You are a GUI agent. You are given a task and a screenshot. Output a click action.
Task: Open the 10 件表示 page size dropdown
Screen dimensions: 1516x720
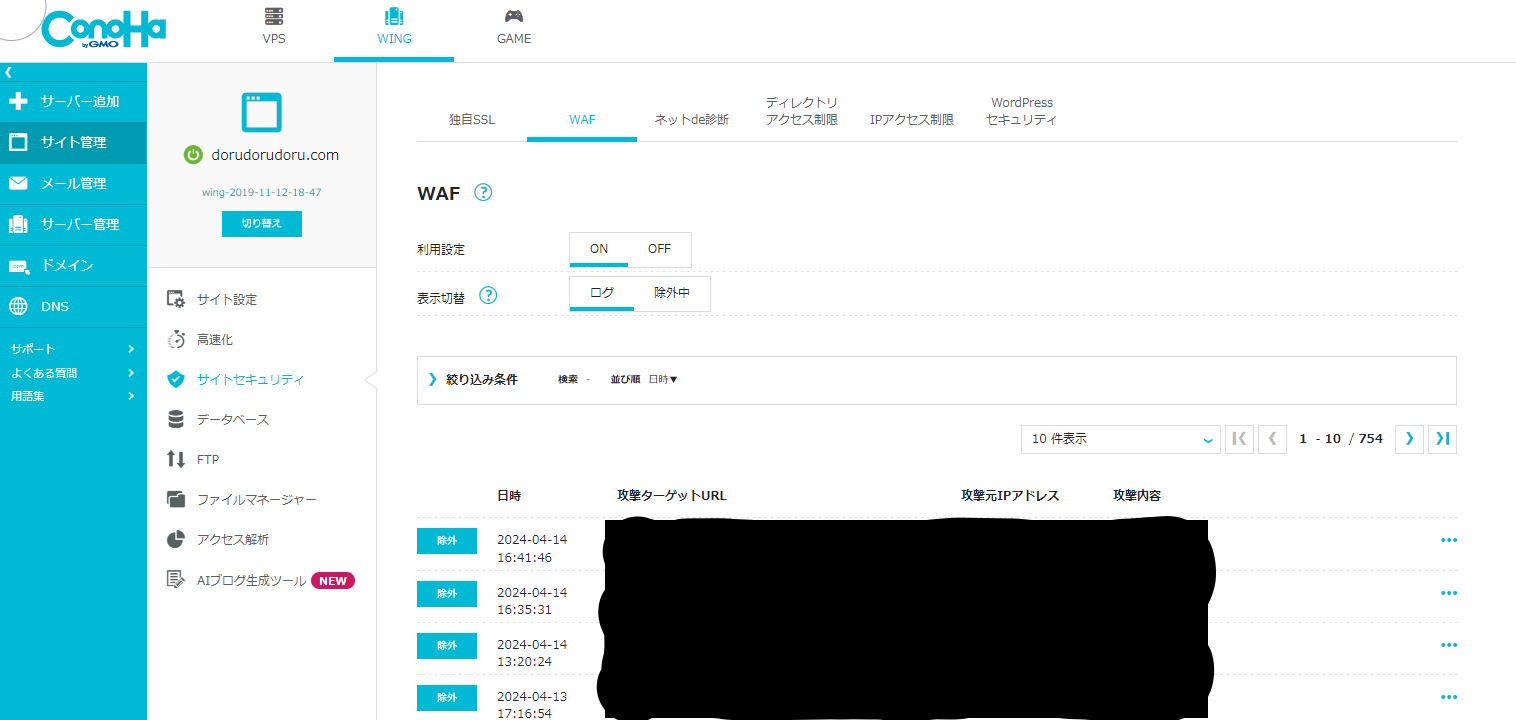tap(1120, 439)
